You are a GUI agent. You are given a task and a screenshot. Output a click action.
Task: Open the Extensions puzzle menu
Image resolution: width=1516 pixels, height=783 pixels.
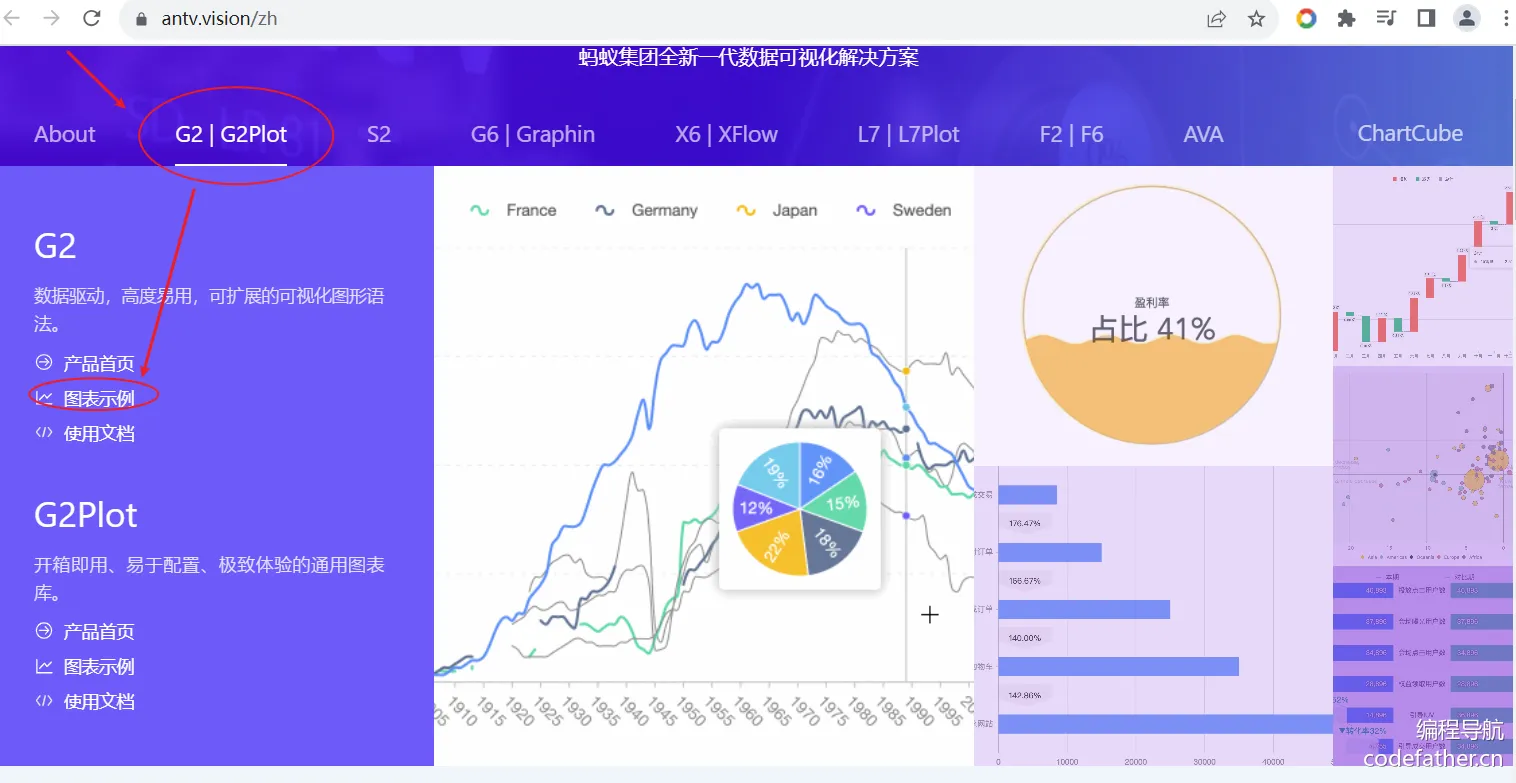click(x=1346, y=18)
